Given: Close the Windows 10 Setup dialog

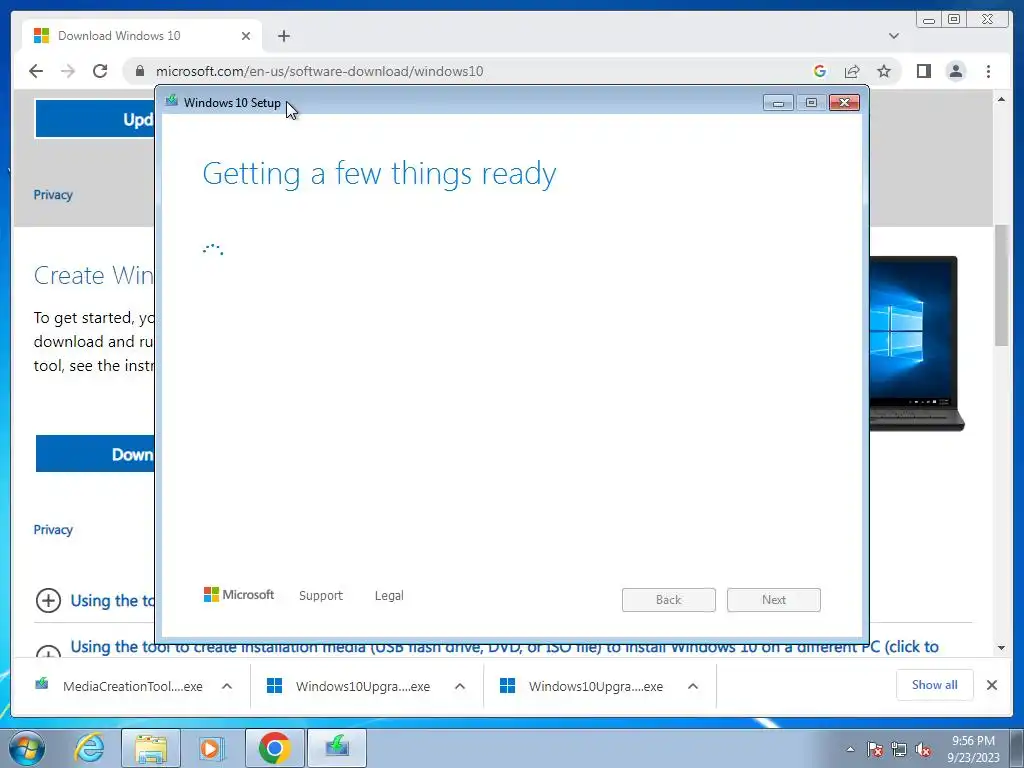Looking at the screenshot, I should click(x=844, y=103).
